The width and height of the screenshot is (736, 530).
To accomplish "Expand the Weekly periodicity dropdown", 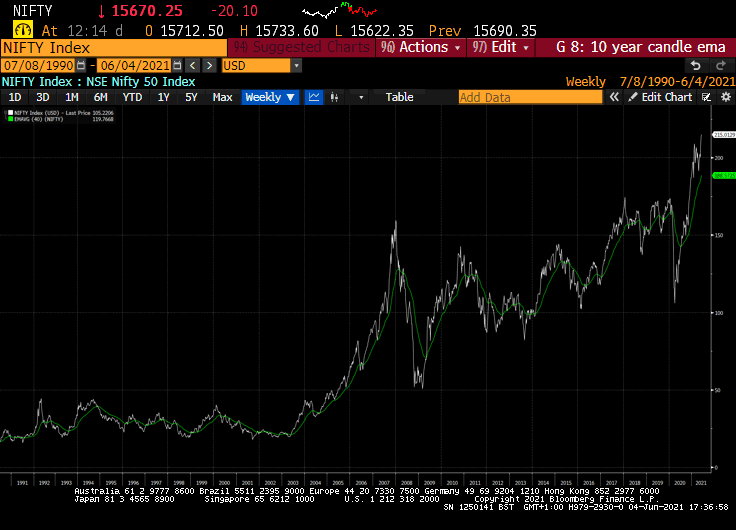I will pos(270,97).
